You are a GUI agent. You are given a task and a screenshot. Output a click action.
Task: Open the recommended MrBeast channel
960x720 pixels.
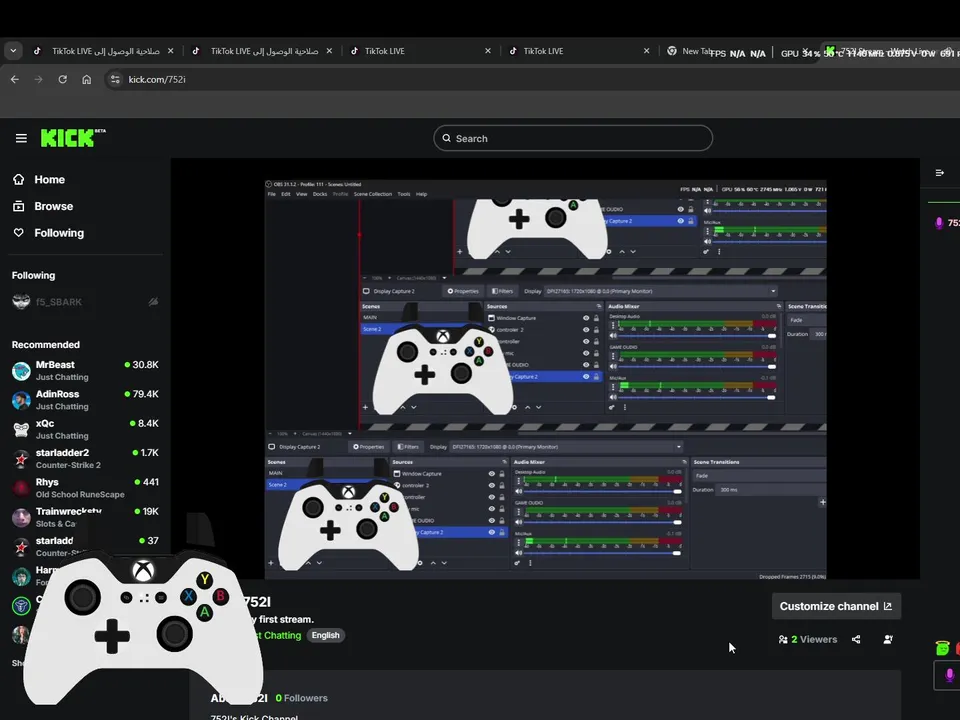[x=85, y=370]
